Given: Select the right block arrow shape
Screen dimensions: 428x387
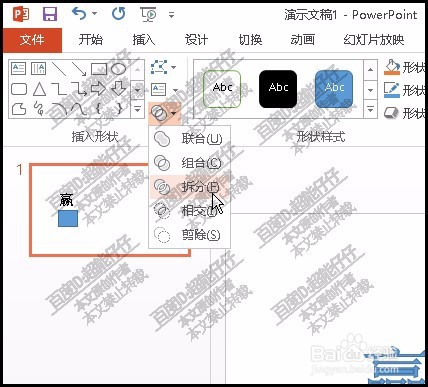Looking at the screenshot, I should pyautogui.click(x=99, y=89).
